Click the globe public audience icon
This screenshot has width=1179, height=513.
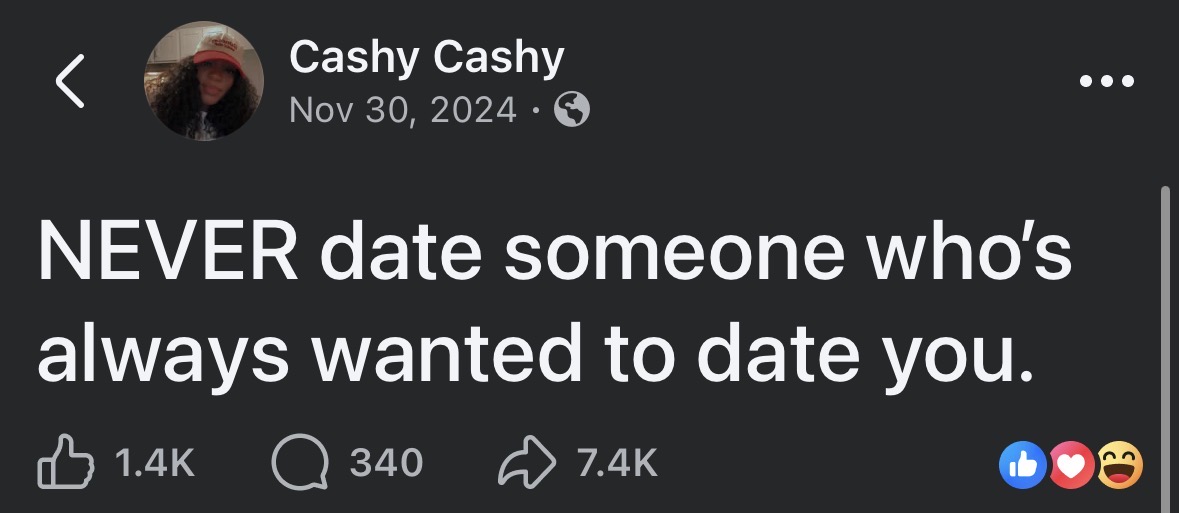(x=572, y=111)
